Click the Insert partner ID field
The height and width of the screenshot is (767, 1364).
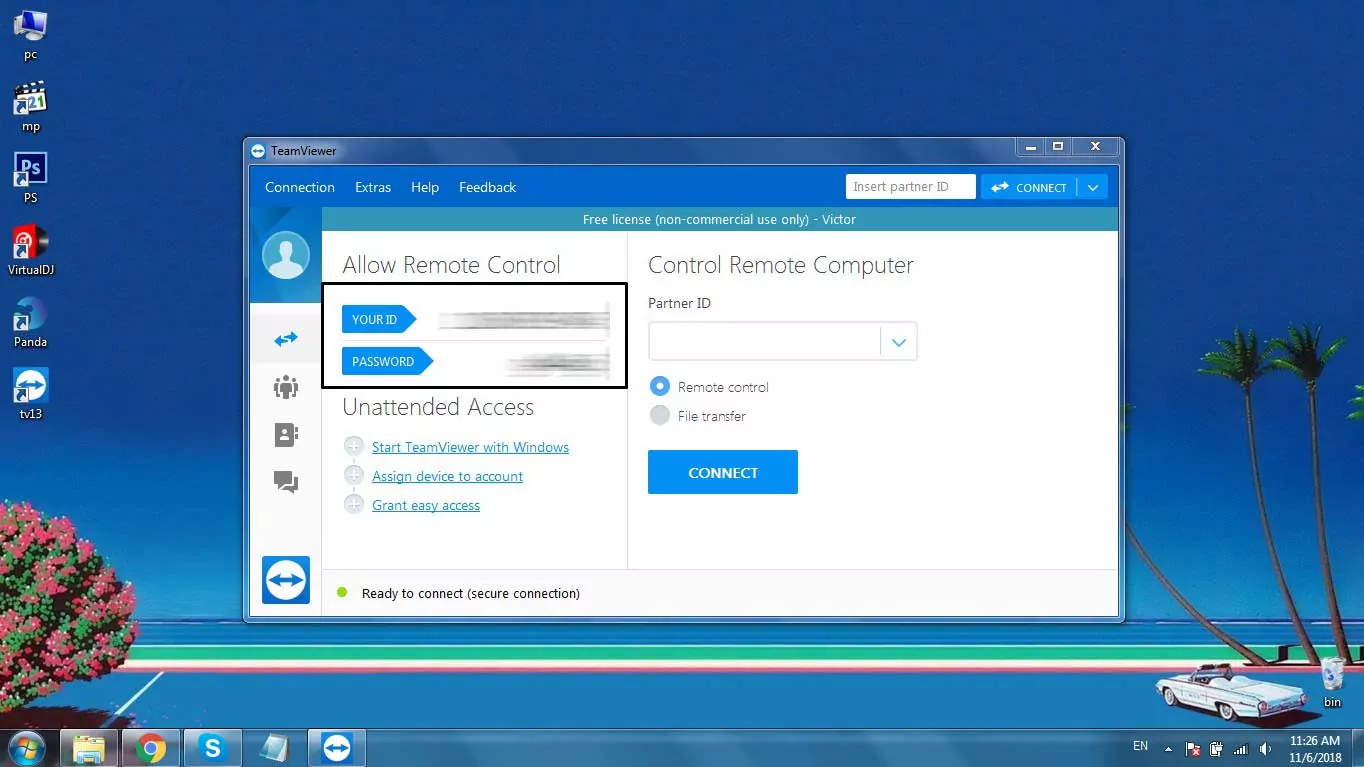(x=910, y=187)
